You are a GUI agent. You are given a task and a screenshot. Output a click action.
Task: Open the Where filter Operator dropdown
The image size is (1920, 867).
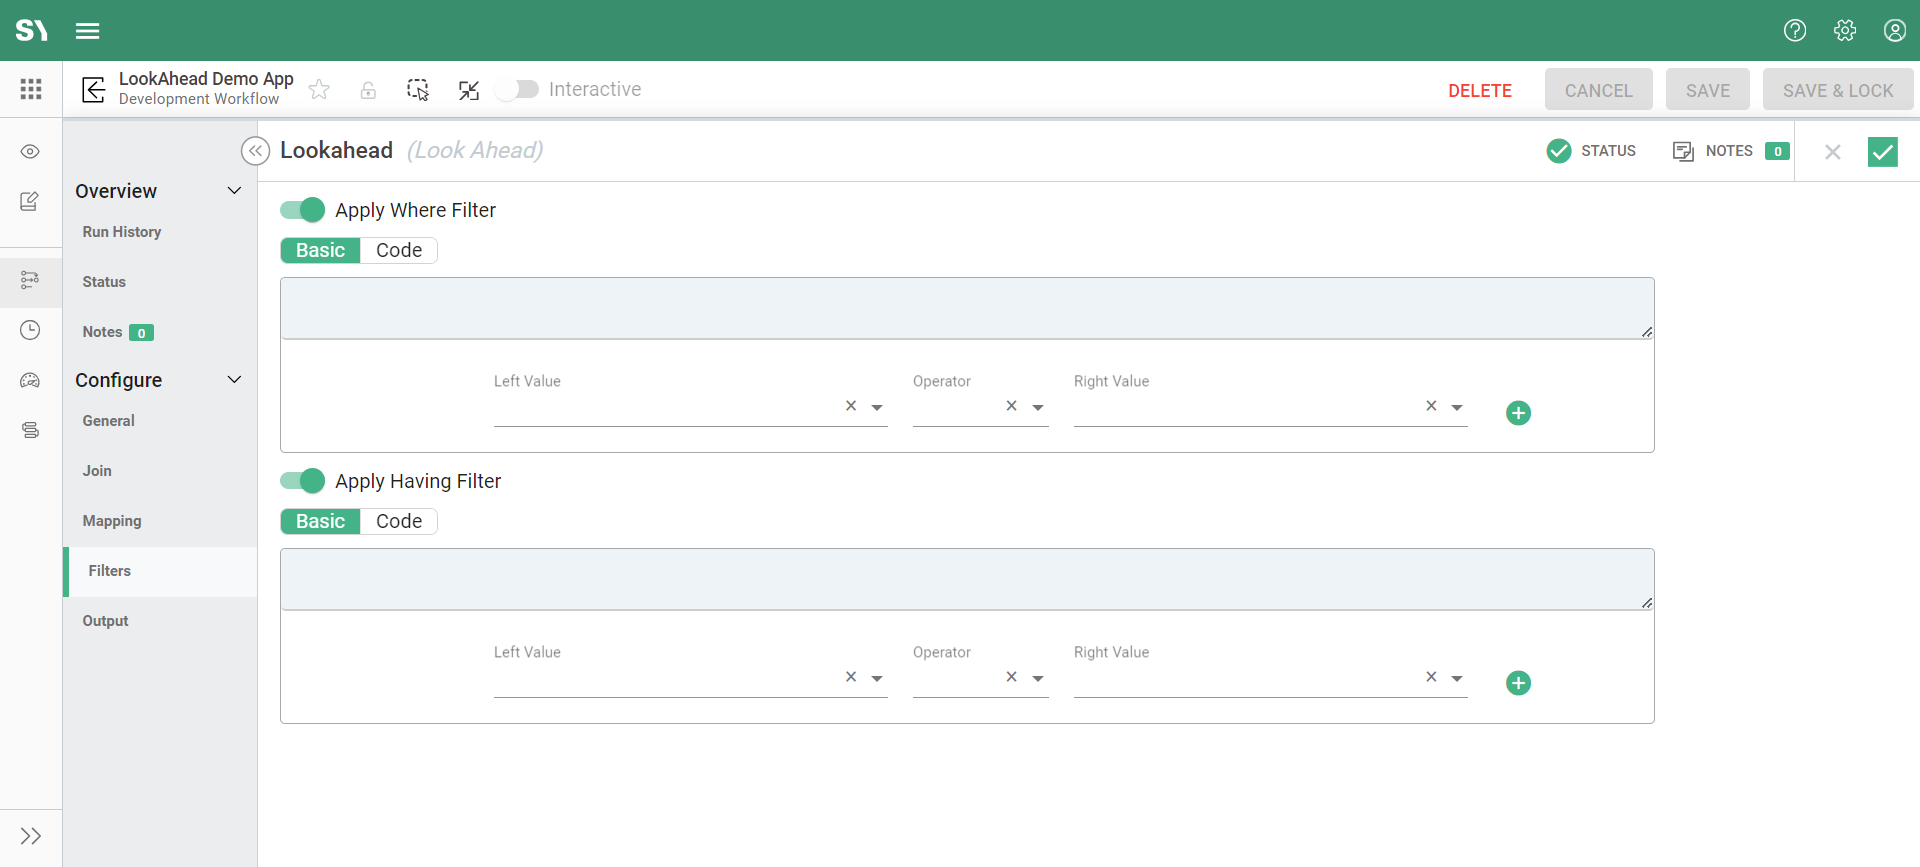[1038, 407]
